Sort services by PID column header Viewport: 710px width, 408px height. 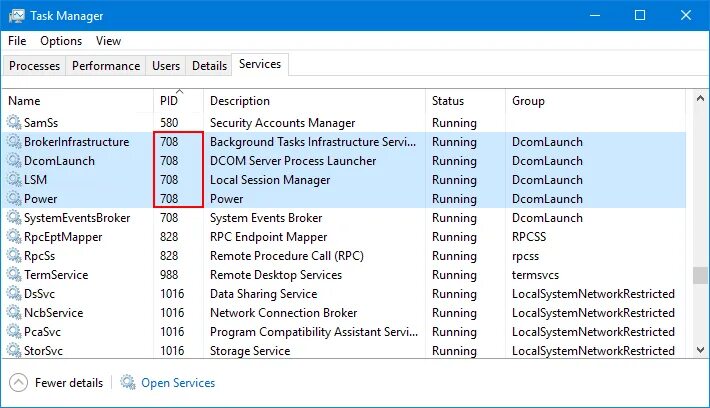(x=168, y=101)
